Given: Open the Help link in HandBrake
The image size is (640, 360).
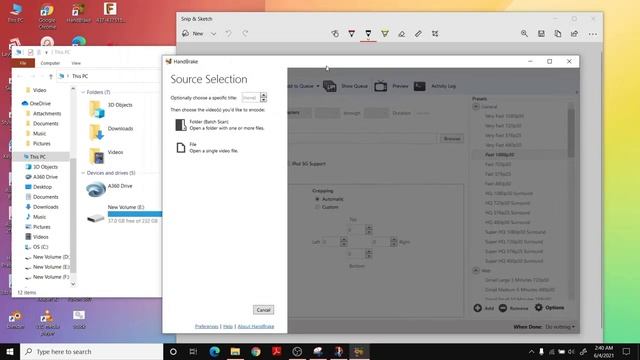Looking at the screenshot, I should tap(228, 327).
